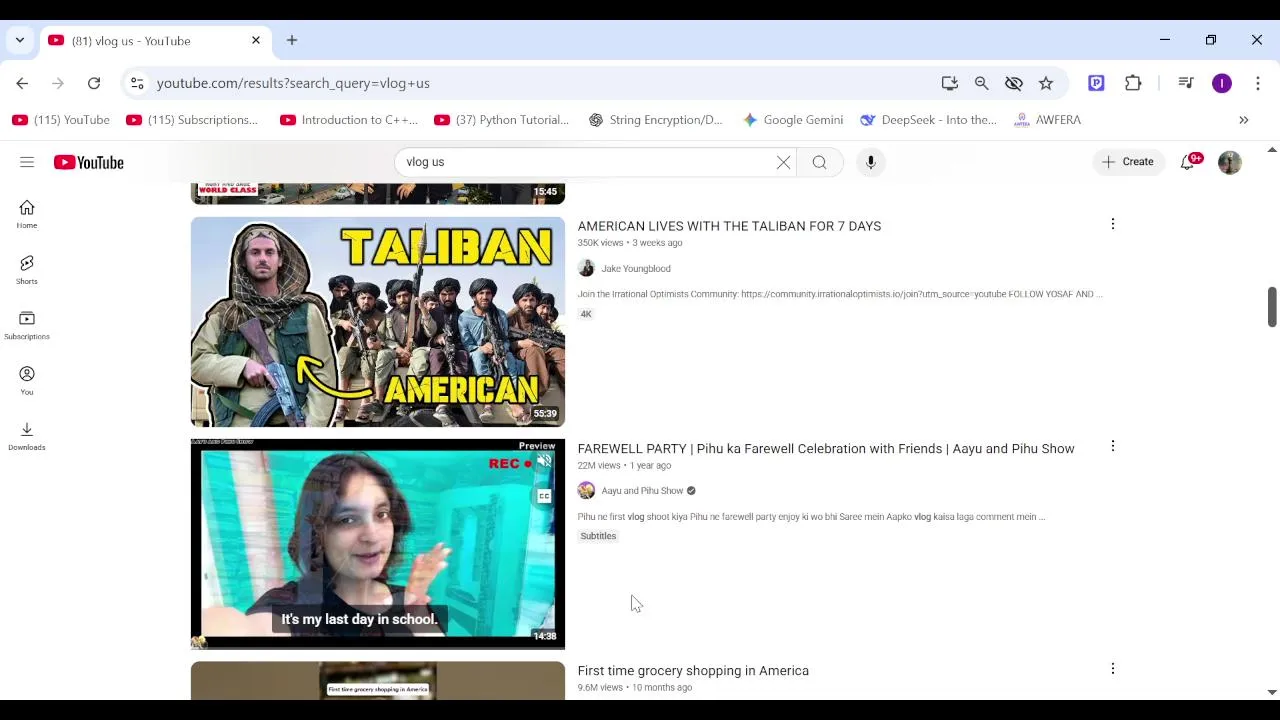This screenshot has width=1280, height=720.
Task: Expand the tab search dropdown
Action: click(20, 40)
